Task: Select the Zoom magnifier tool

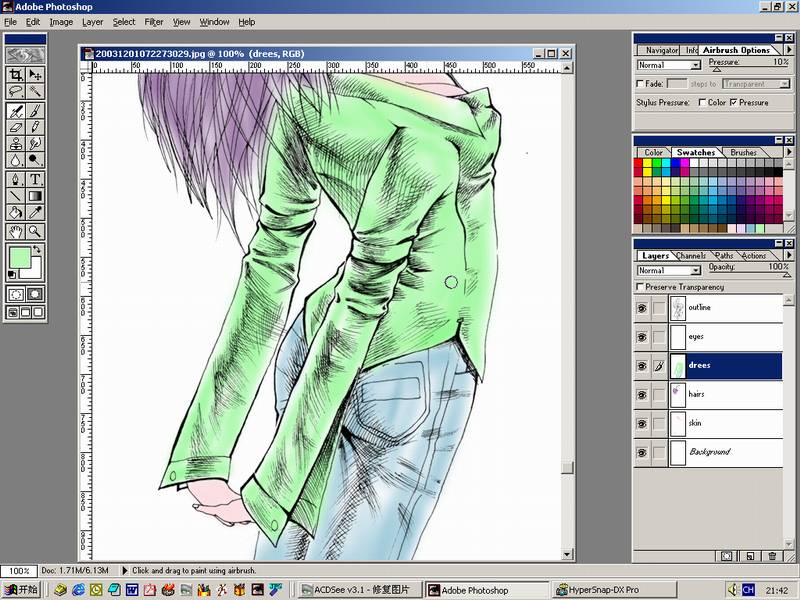Action: 35,232
